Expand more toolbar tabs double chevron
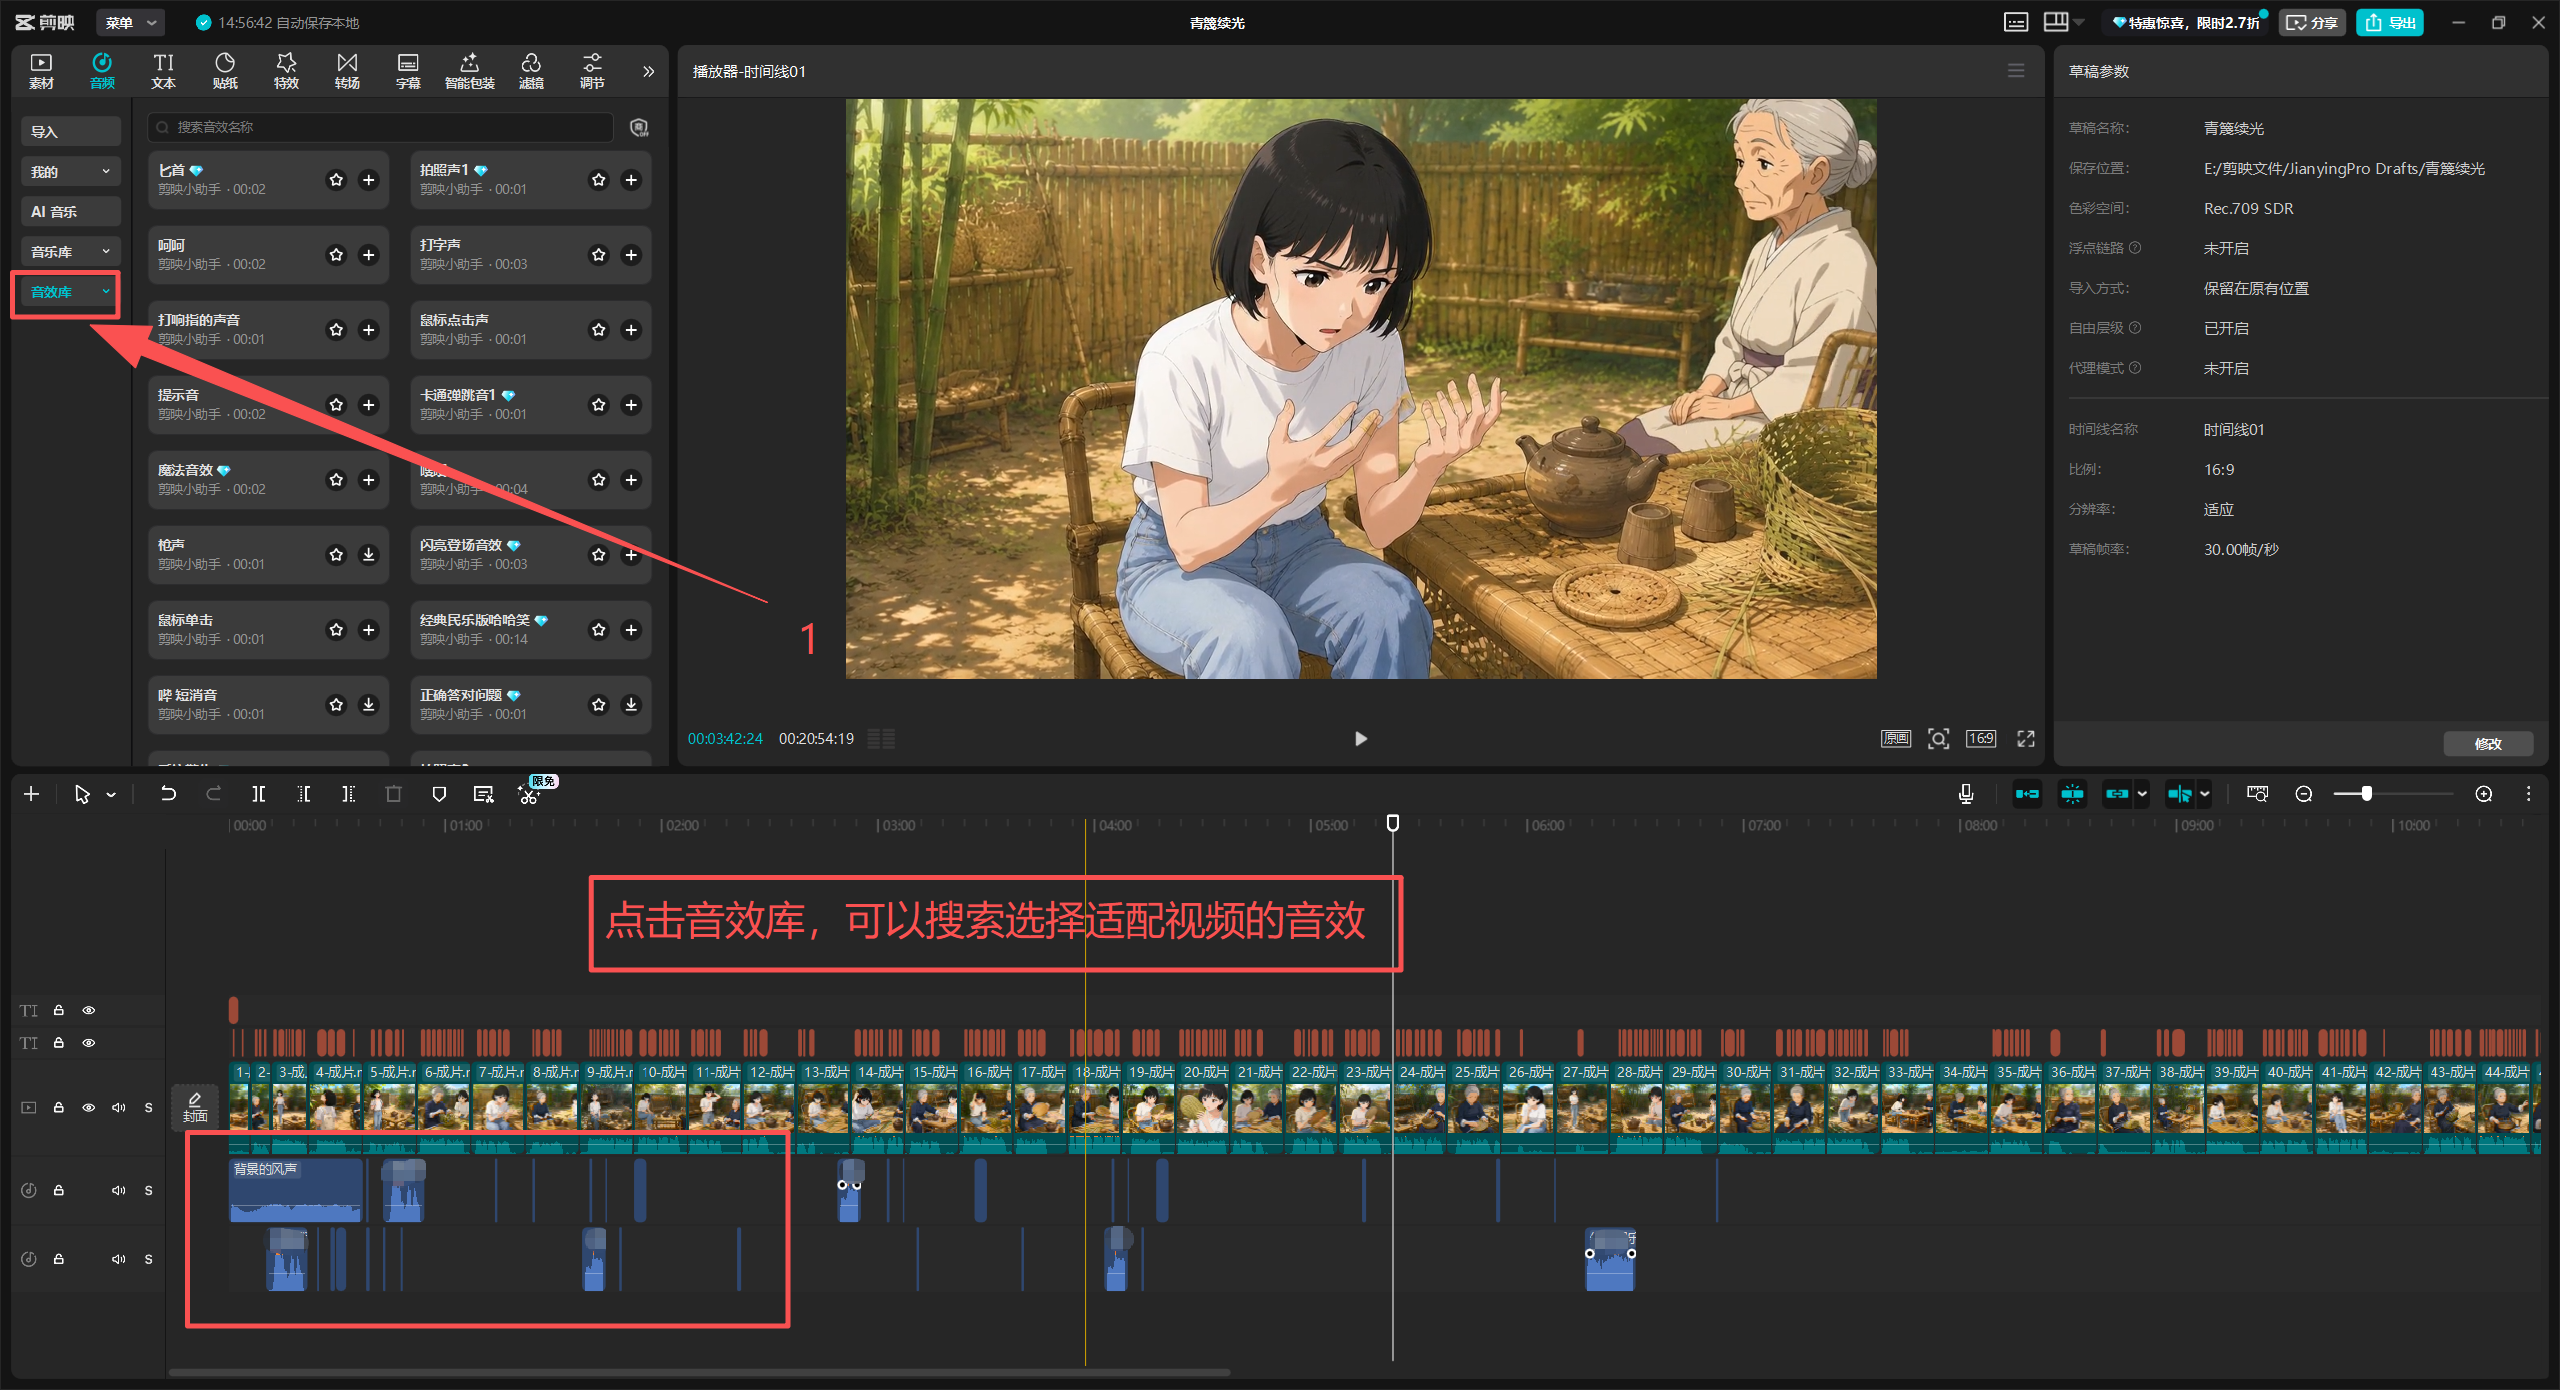 [x=648, y=71]
